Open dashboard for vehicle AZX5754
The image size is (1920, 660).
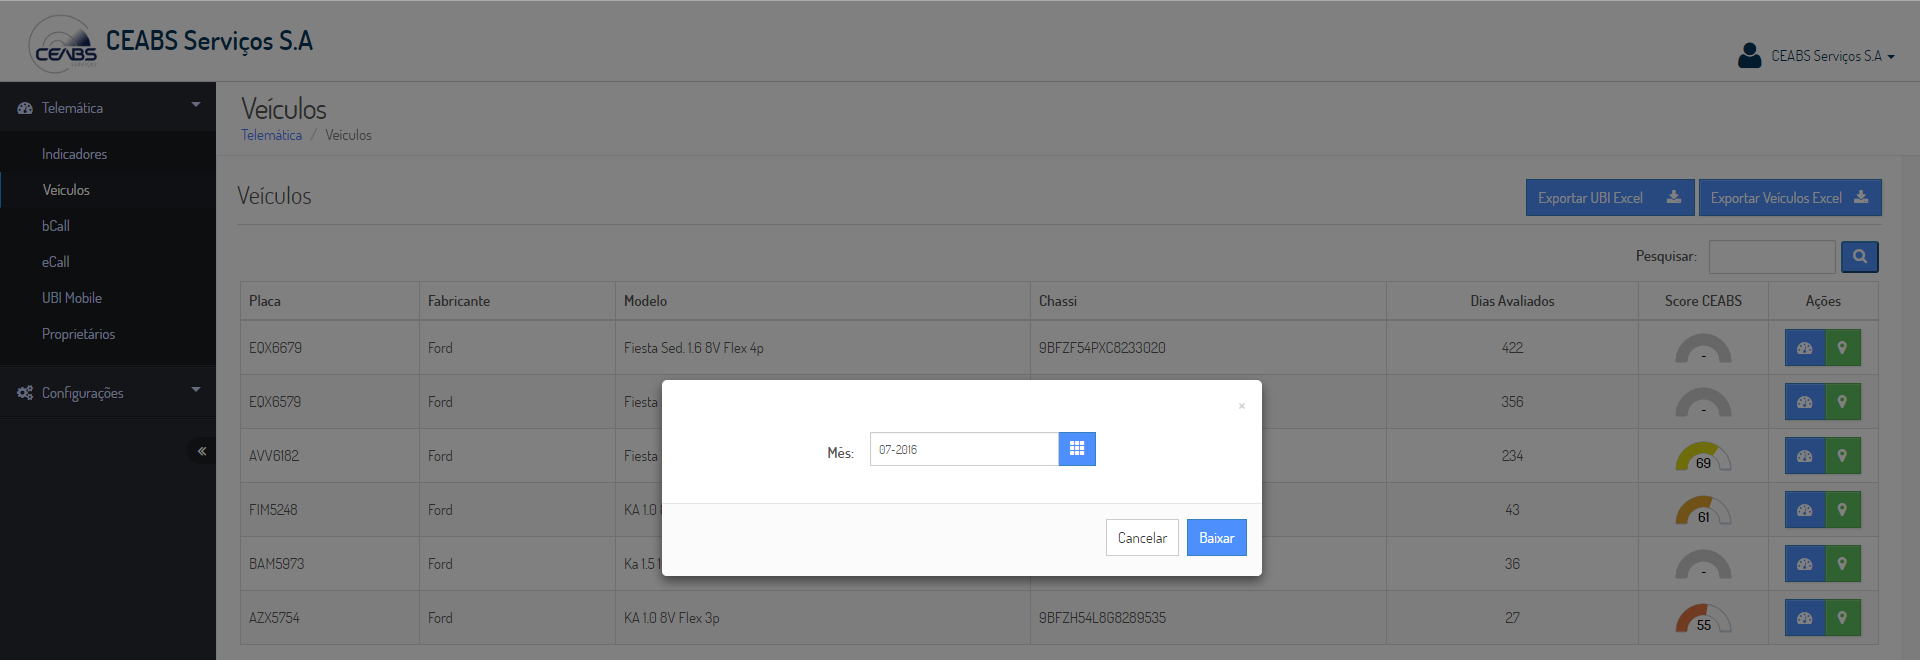pyautogui.click(x=1805, y=618)
